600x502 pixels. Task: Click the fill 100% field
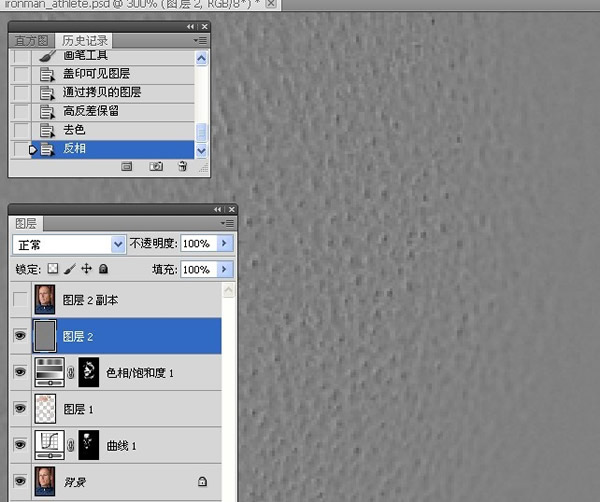(199, 269)
